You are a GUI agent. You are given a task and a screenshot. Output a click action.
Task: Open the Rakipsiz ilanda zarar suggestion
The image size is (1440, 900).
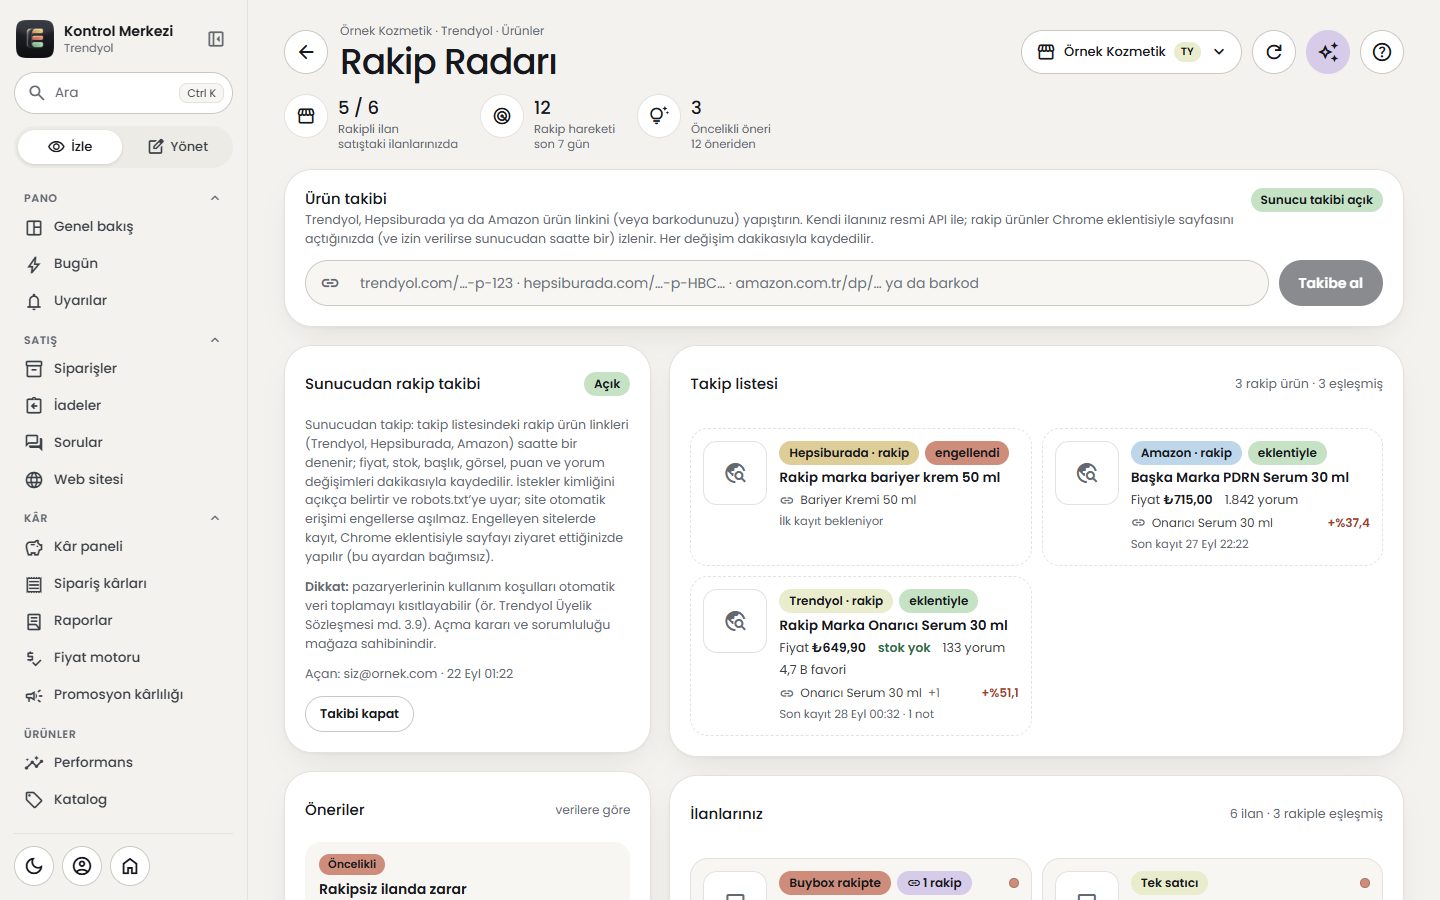pos(393,889)
